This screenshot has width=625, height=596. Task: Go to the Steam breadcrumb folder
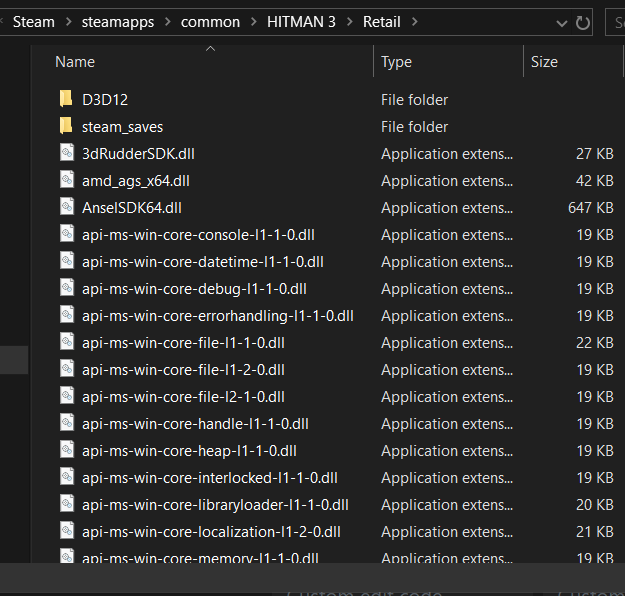[x=33, y=22]
